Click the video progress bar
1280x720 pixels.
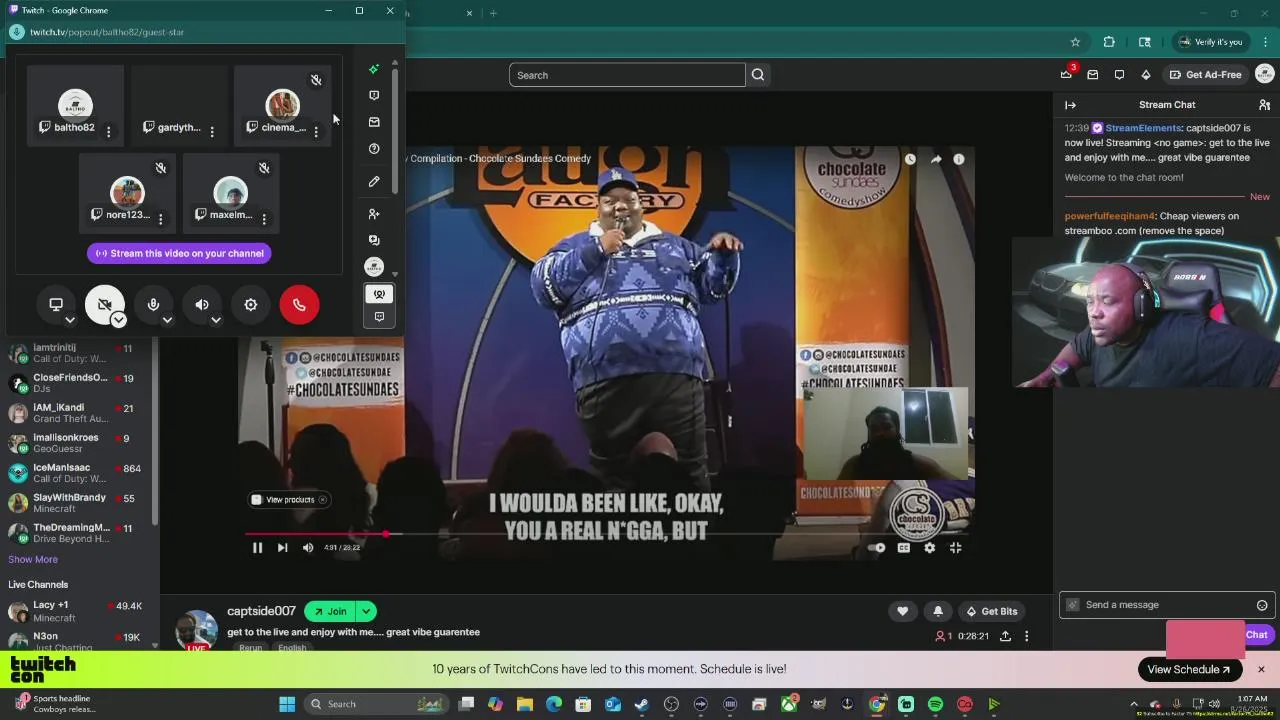tap(607, 534)
